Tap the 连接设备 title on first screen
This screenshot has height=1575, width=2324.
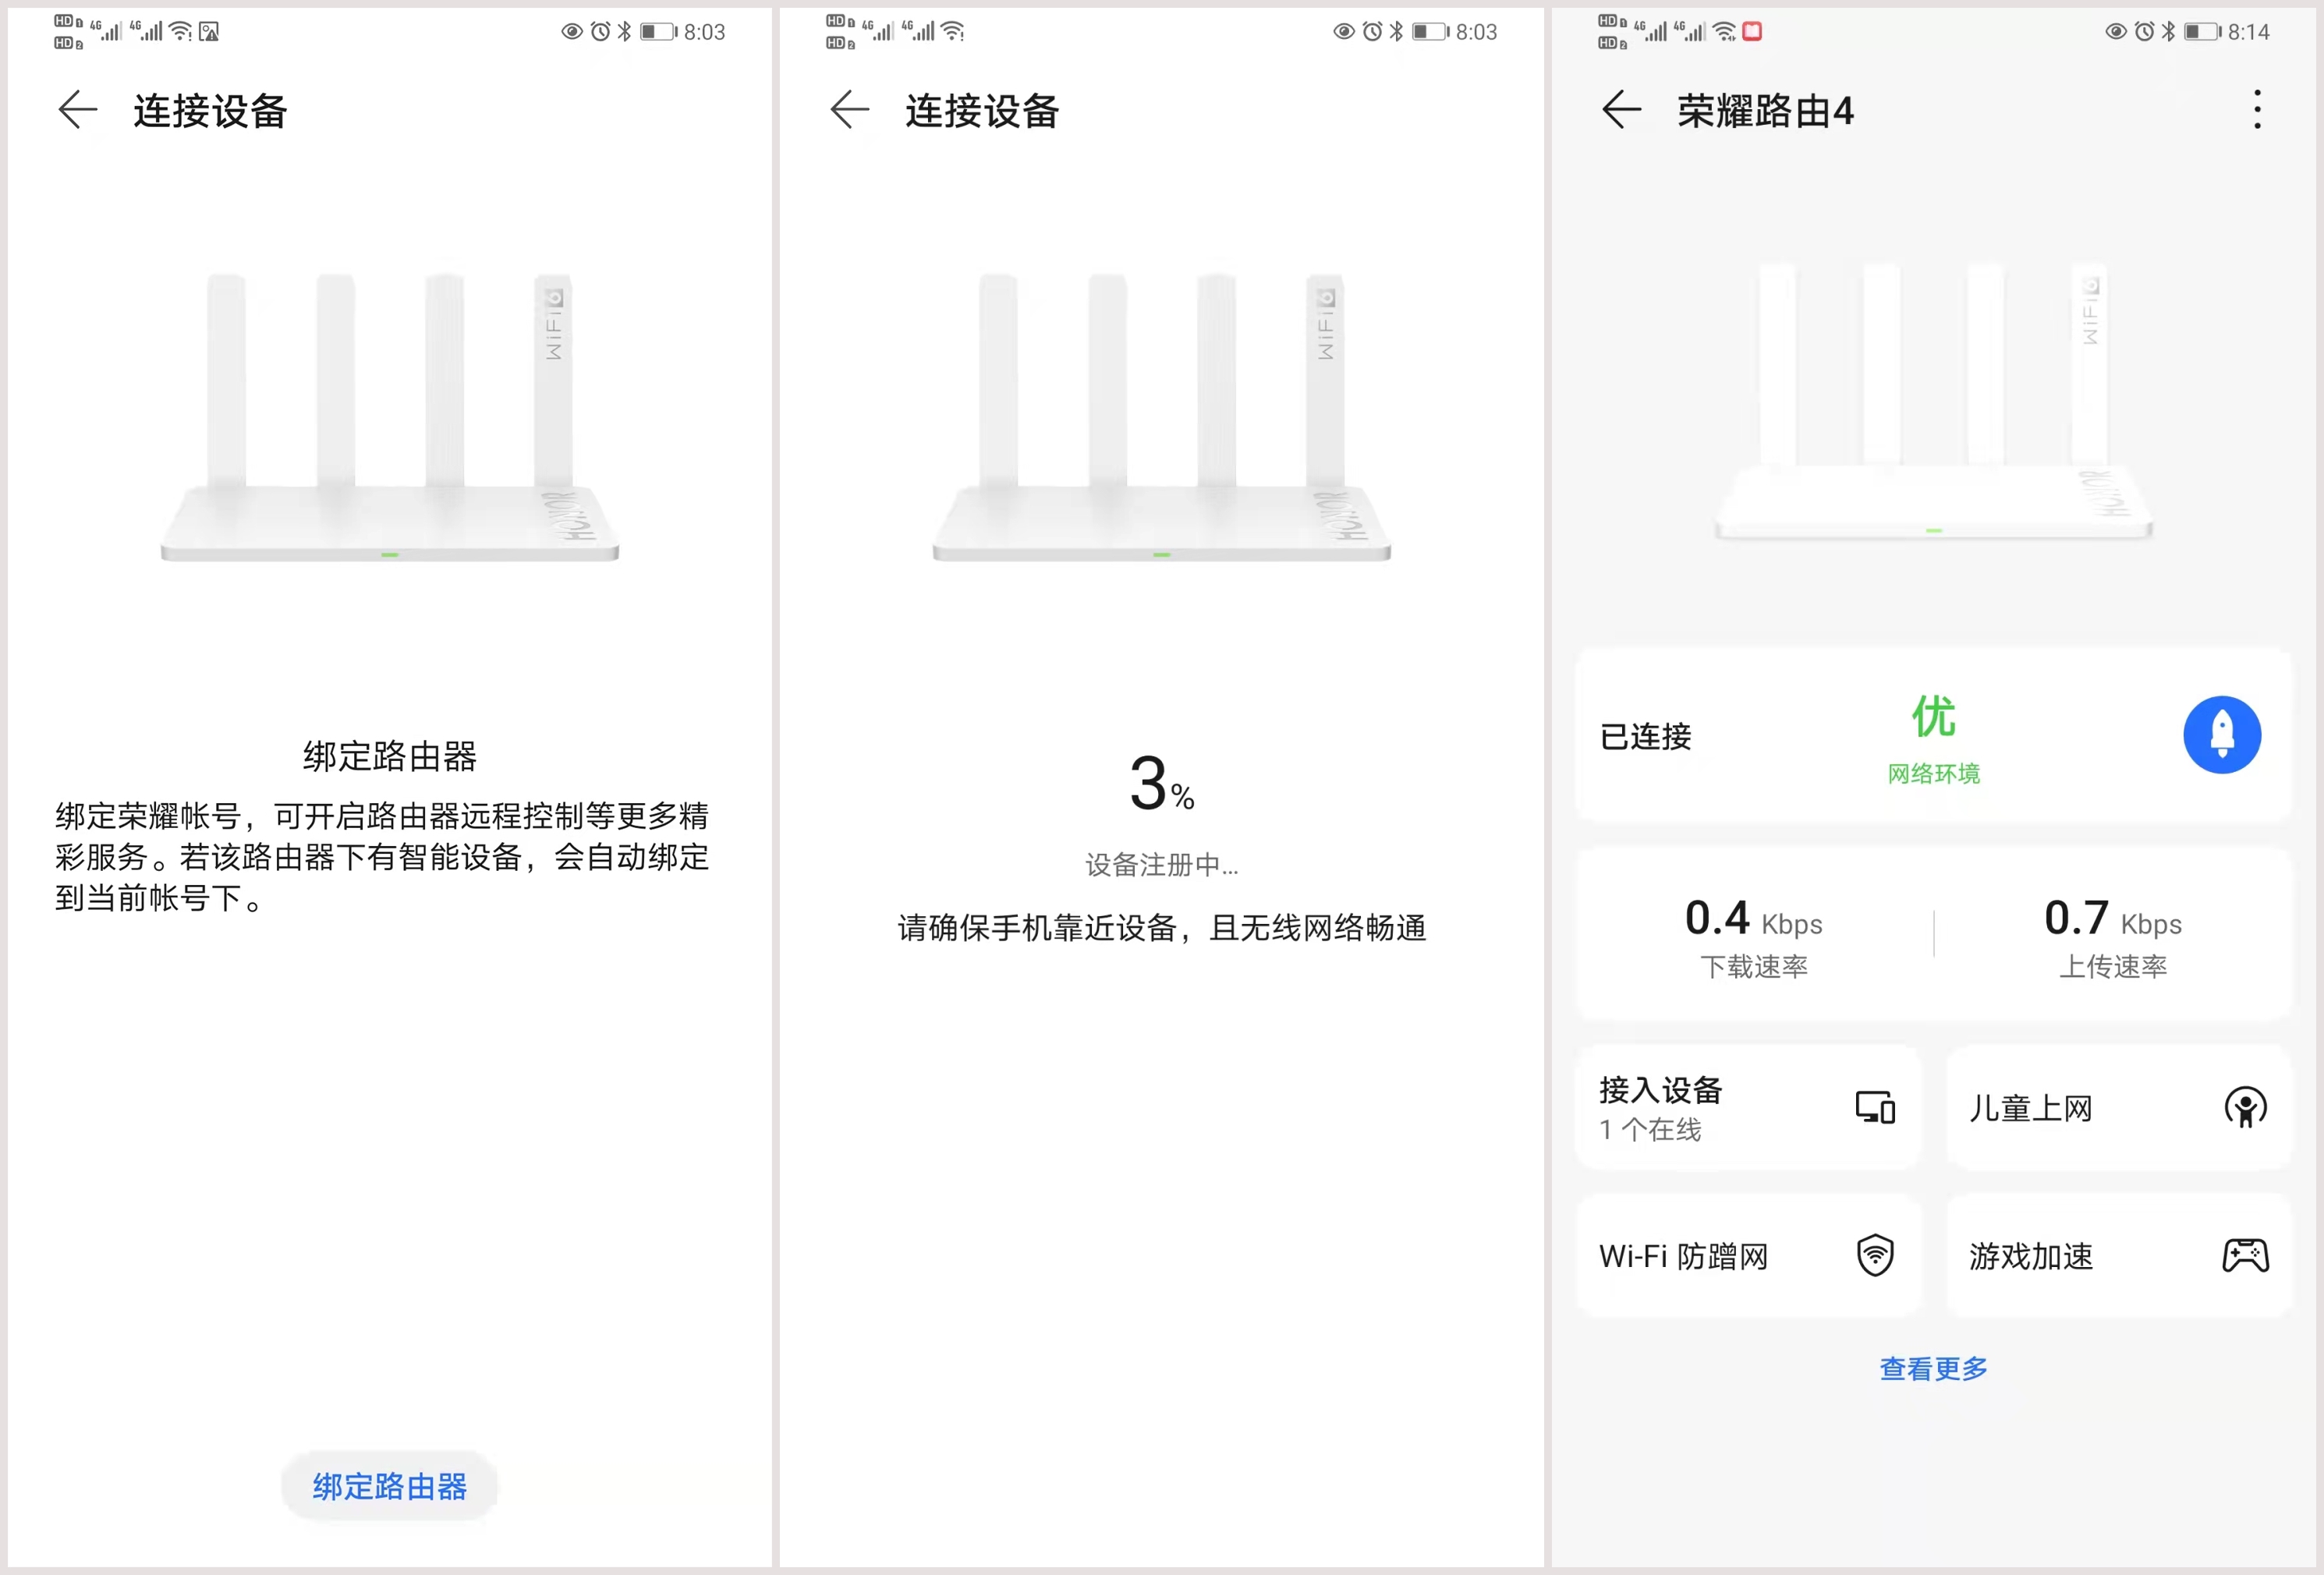209,111
